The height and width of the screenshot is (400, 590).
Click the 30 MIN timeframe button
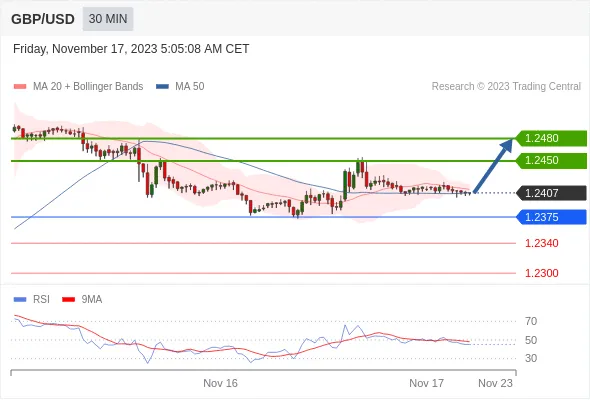108,19
